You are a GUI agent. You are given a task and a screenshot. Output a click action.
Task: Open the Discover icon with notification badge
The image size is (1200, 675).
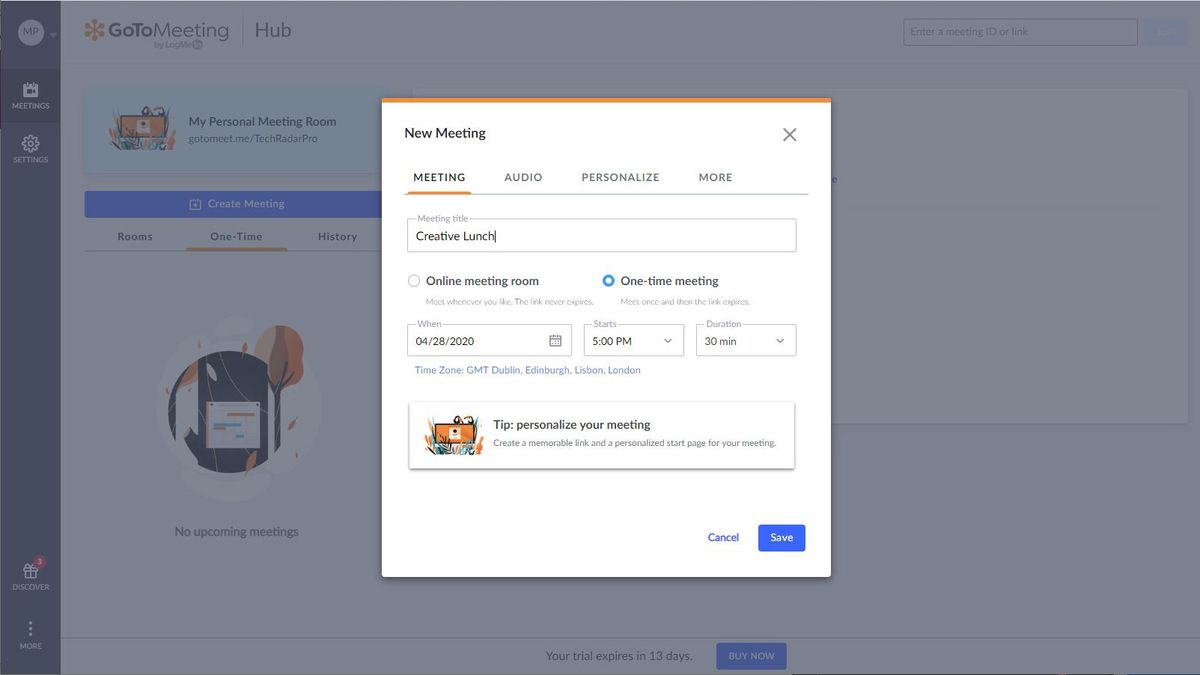pyautogui.click(x=30, y=573)
